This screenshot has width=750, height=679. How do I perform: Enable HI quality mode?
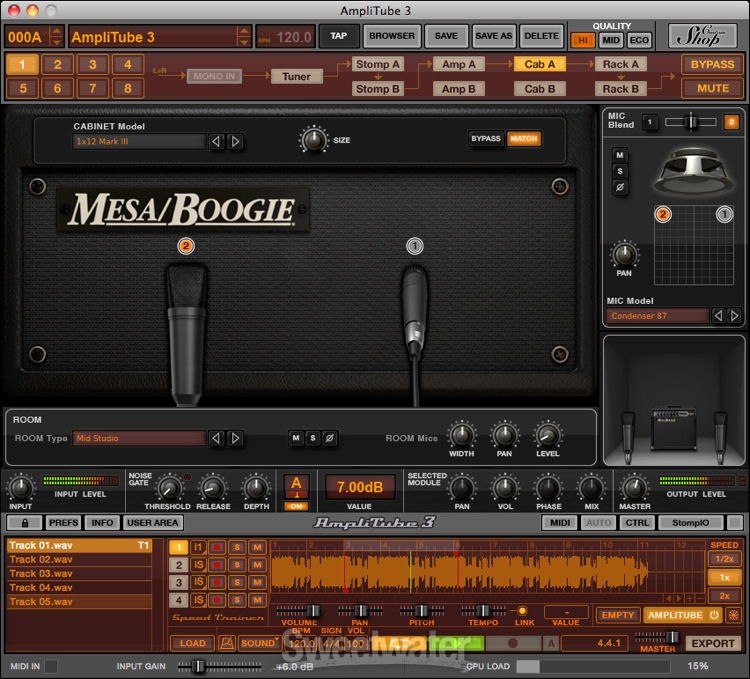(582, 40)
